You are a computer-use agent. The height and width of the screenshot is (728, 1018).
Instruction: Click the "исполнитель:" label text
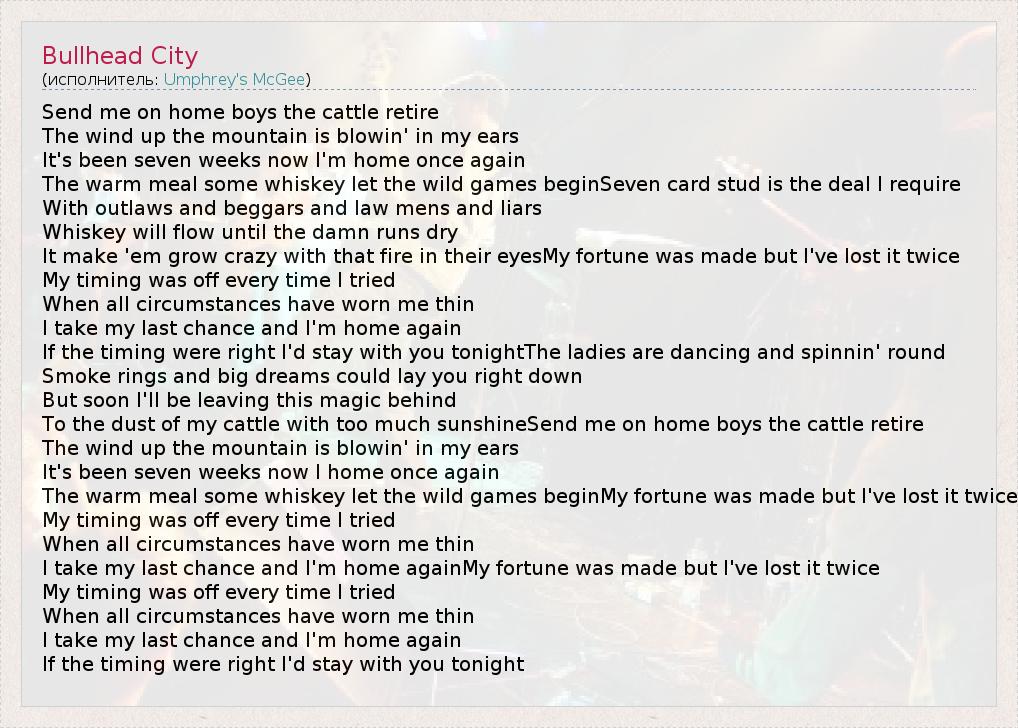102,79
